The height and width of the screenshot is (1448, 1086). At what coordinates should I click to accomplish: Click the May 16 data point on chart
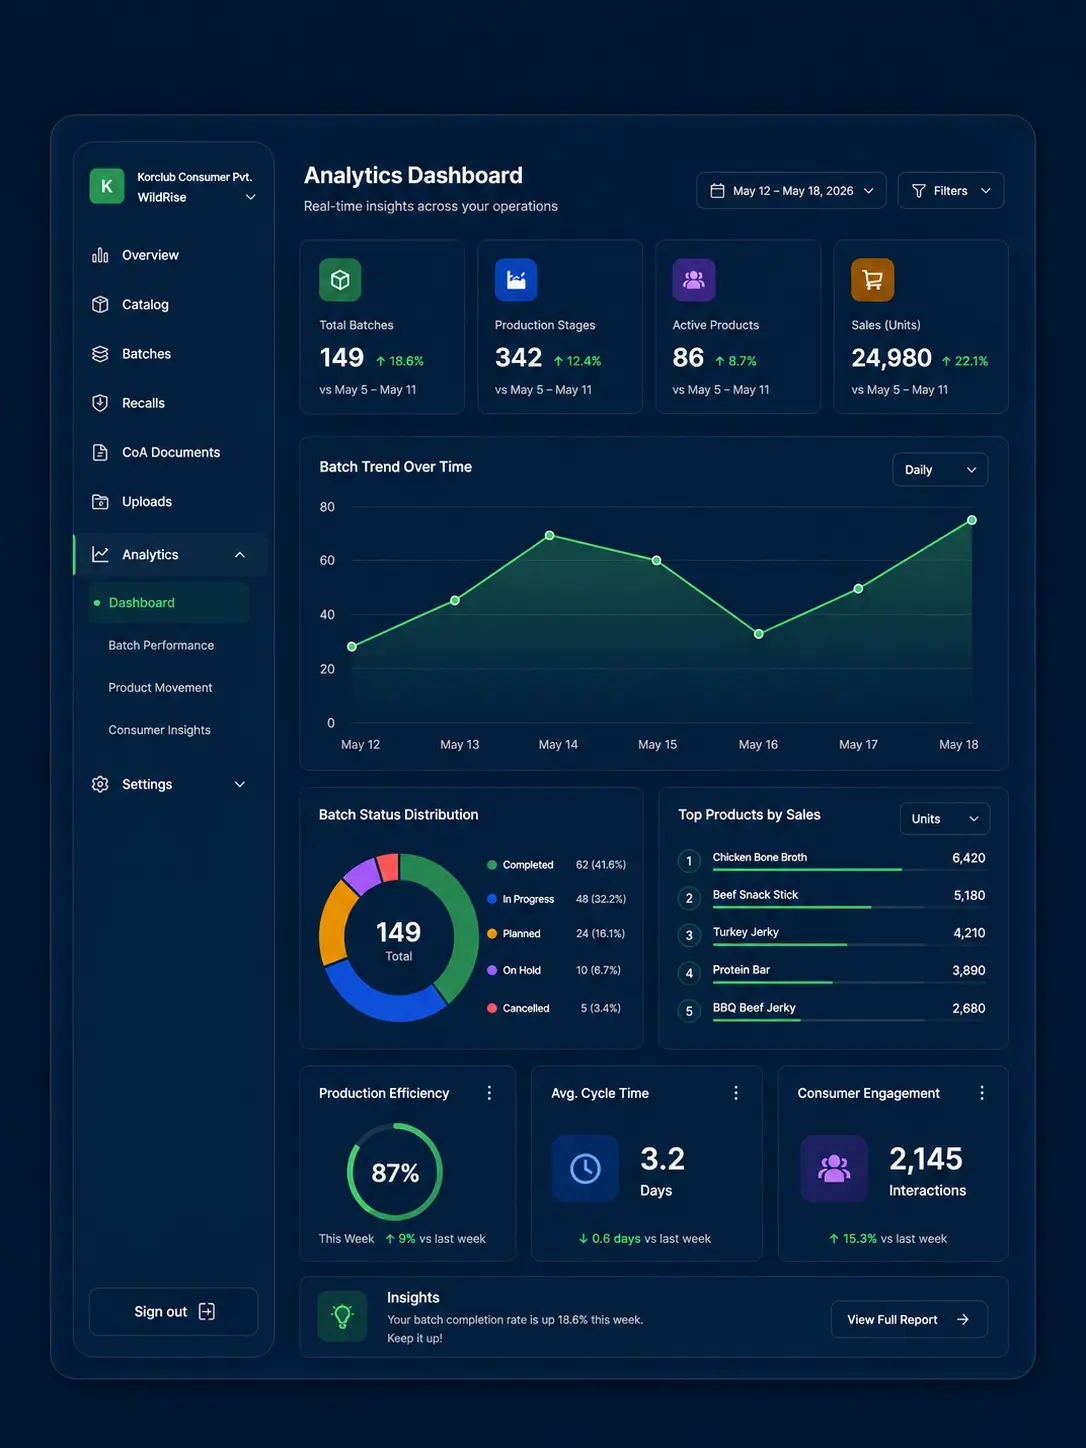click(x=759, y=634)
